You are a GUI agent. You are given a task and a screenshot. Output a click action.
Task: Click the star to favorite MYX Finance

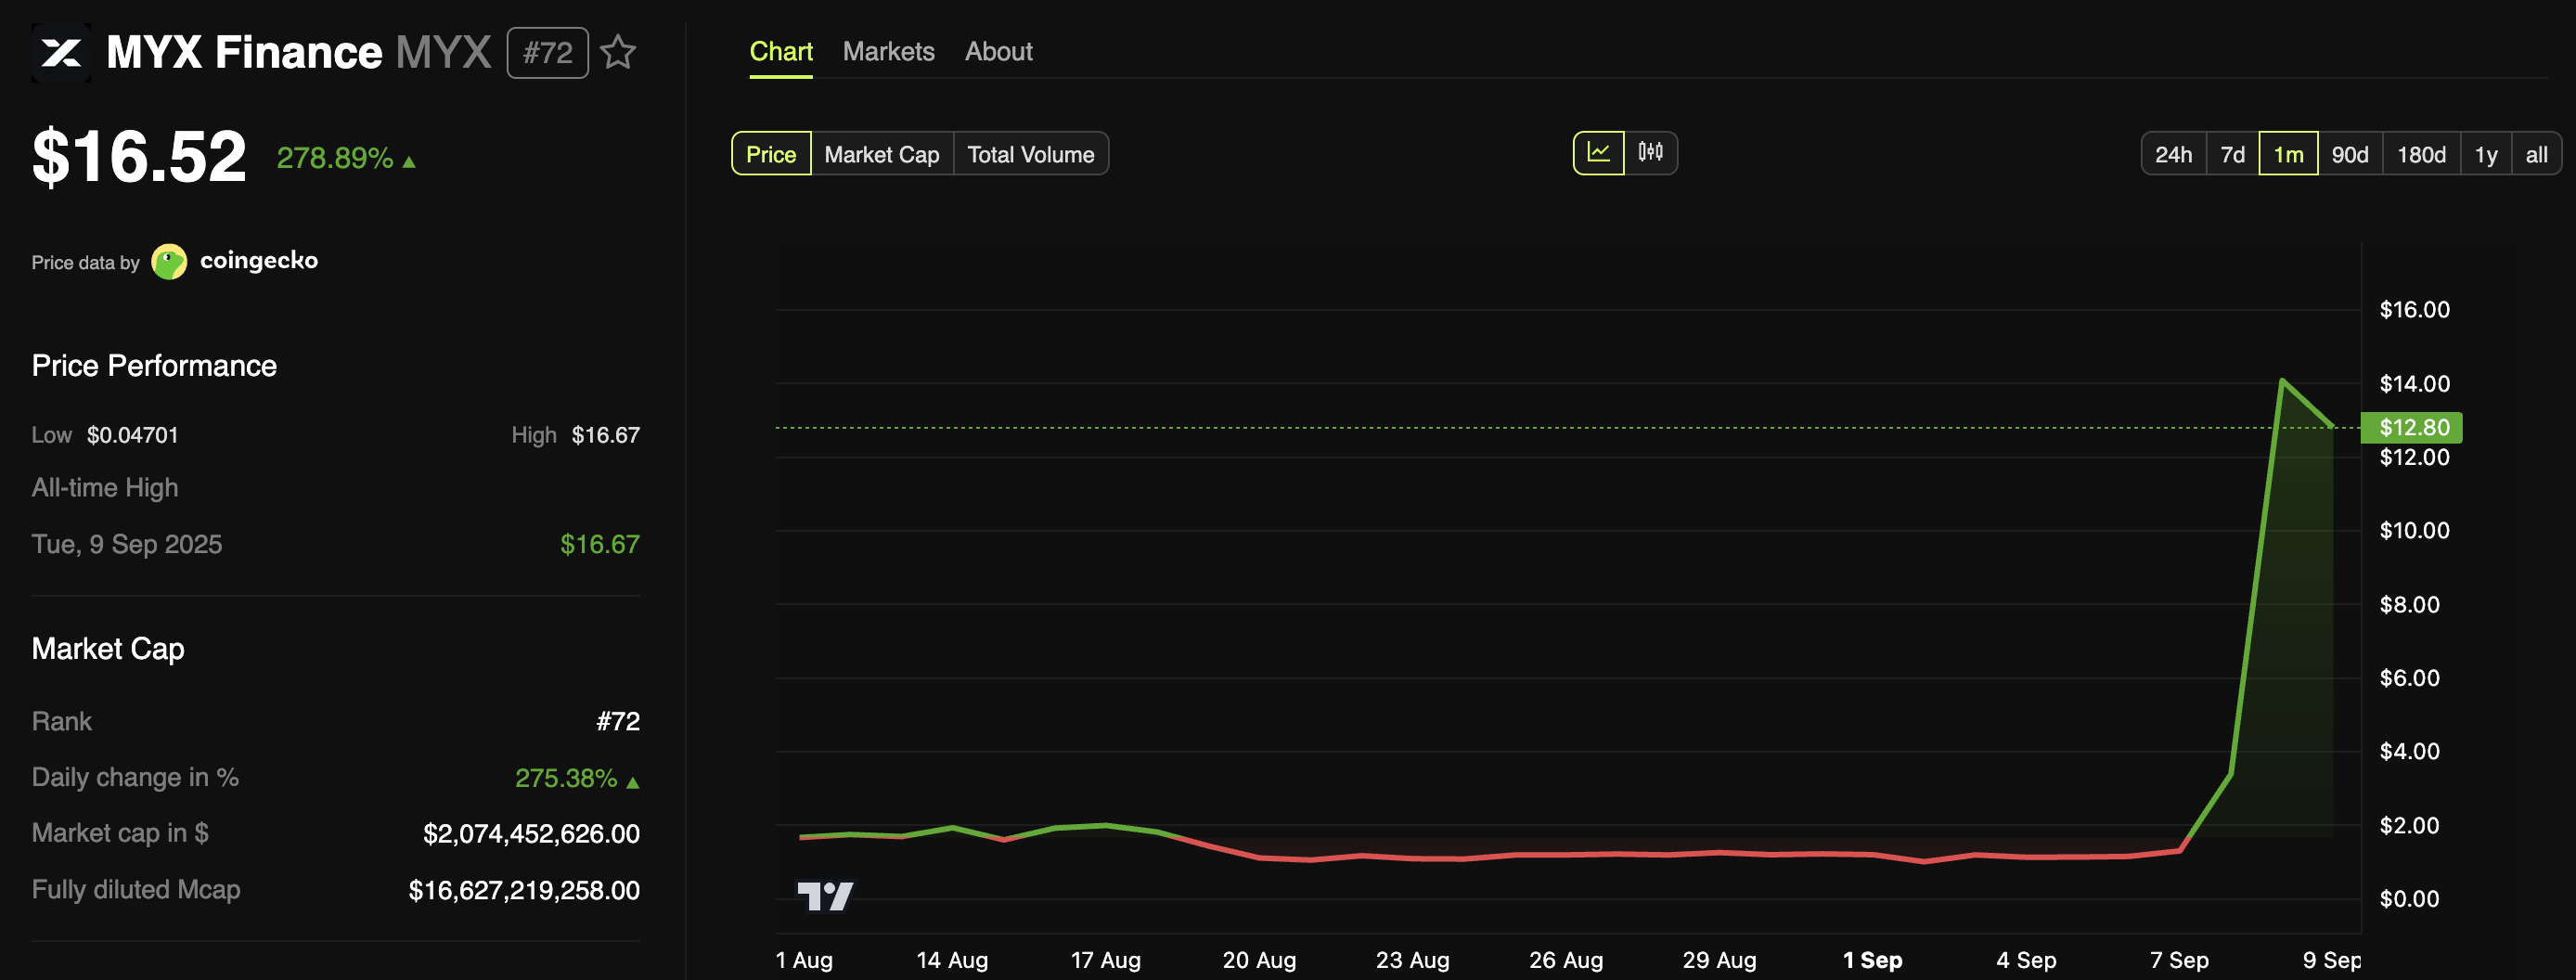[620, 52]
